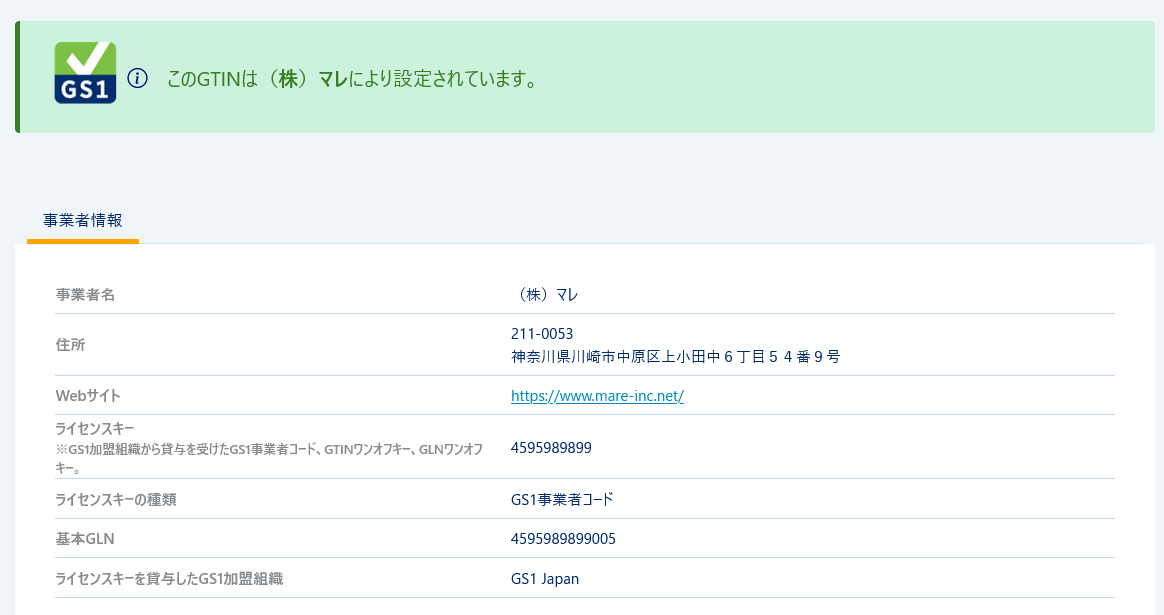
Task: Click the postal code 211-0053
Action: click(x=542, y=334)
